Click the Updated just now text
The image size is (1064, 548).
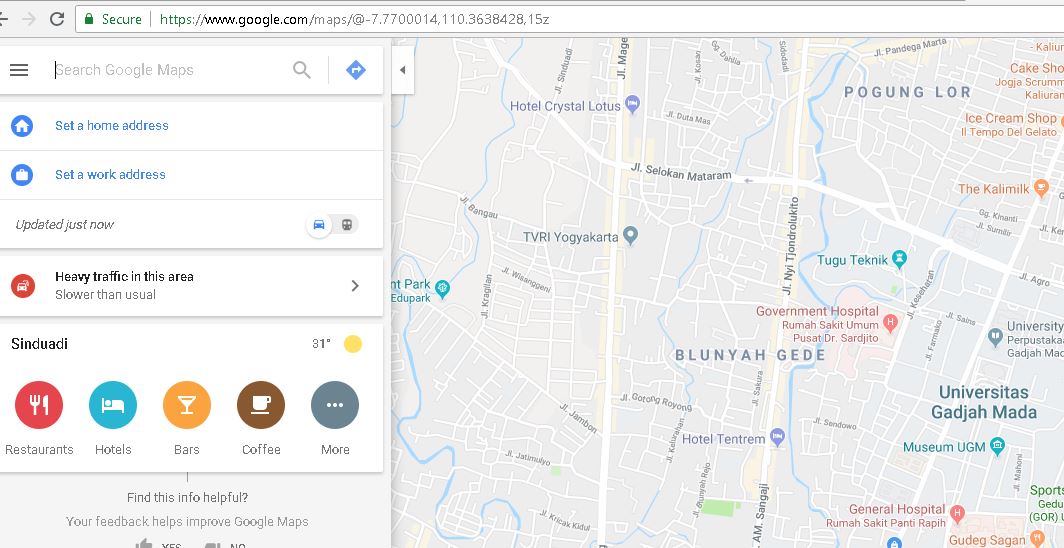pos(64,224)
